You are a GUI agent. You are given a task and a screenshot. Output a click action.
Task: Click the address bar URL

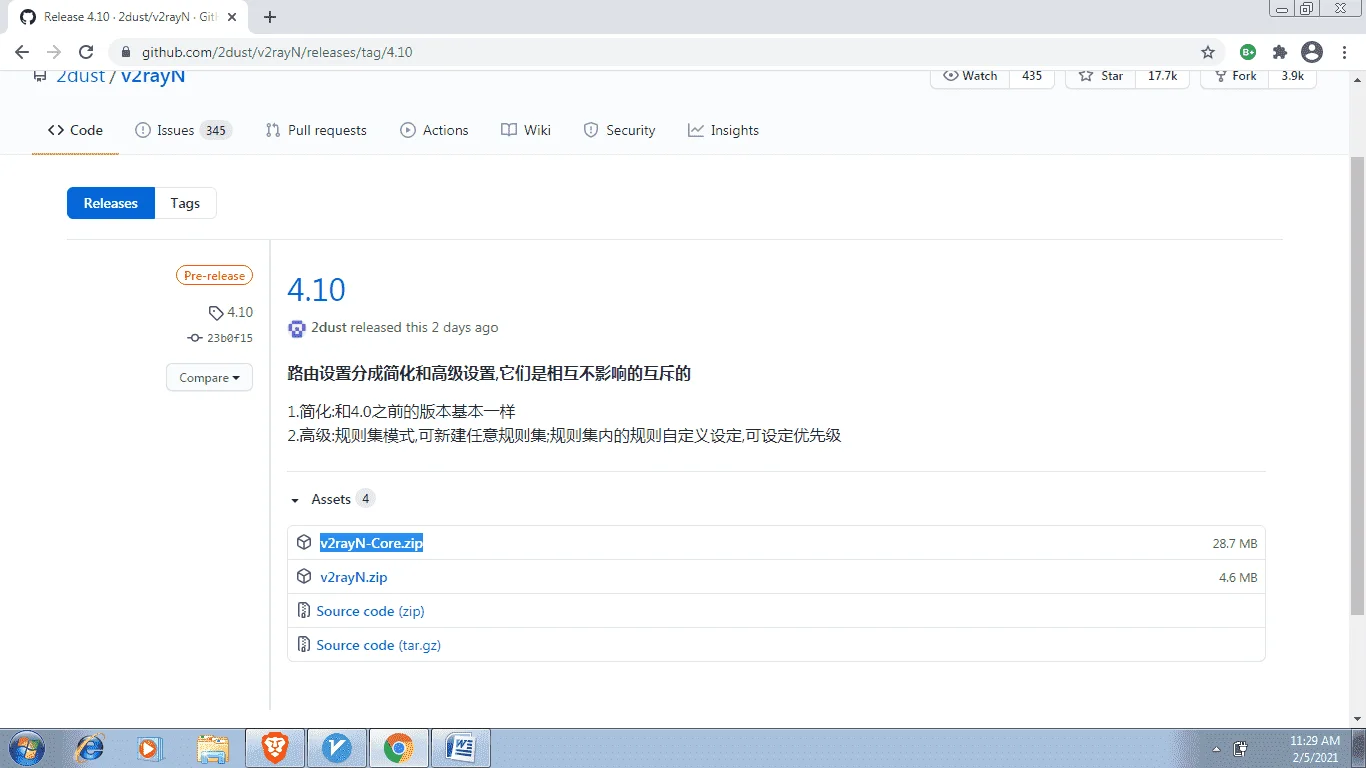pyautogui.click(x=277, y=52)
